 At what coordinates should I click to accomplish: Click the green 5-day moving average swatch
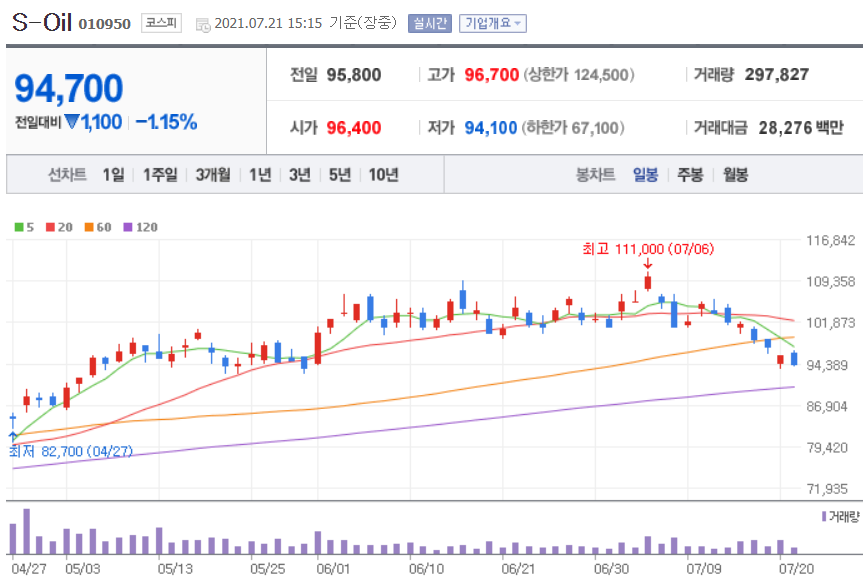pyautogui.click(x=19, y=227)
